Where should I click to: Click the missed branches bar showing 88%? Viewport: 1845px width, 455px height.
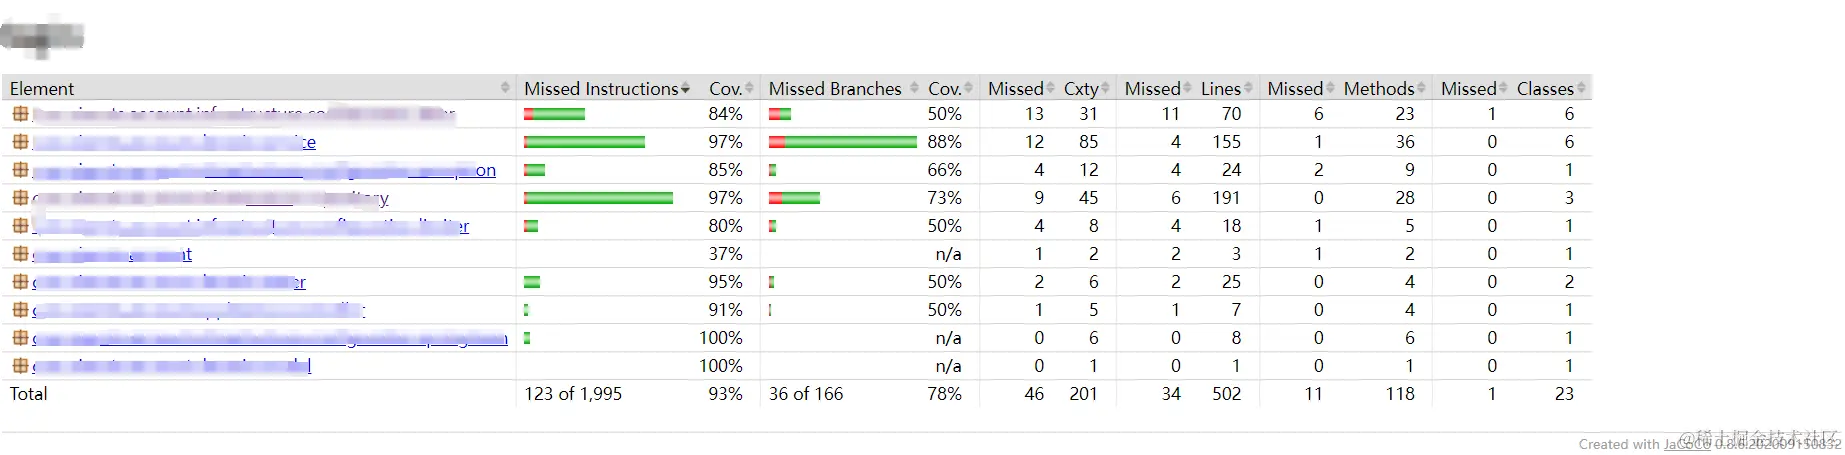(x=843, y=142)
